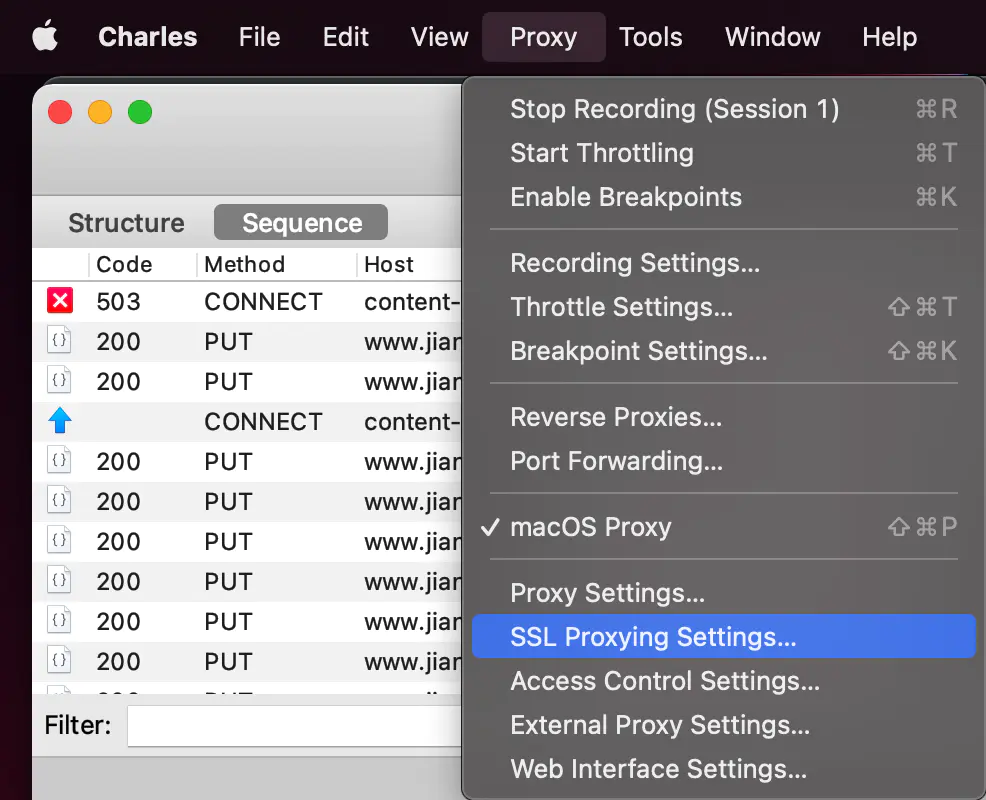The height and width of the screenshot is (800, 986).
Task: Open the Edit menu
Action: tap(345, 36)
